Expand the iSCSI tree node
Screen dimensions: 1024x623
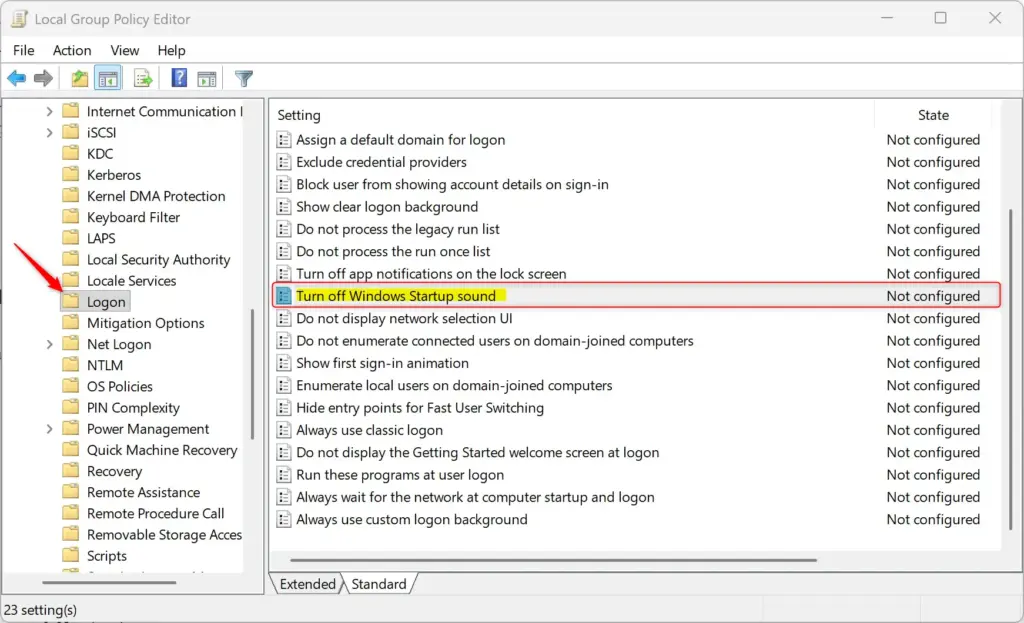50,133
